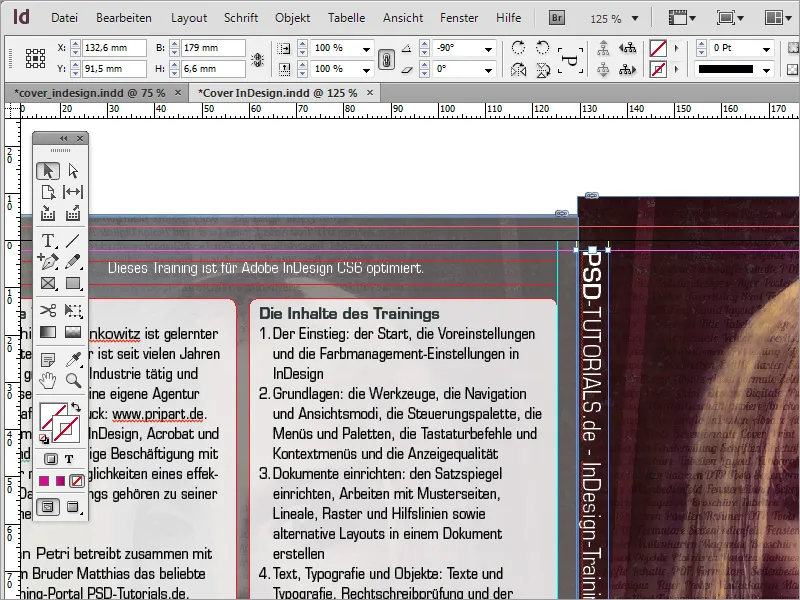This screenshot has height=600, width=800.
Task: Switch to cover_indesign.indd @ 75 % tab
Action: pyautogui.click(x=90, y=93)
